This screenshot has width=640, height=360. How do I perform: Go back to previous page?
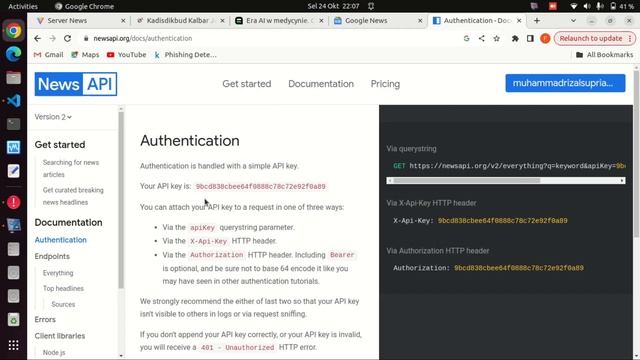38,38
